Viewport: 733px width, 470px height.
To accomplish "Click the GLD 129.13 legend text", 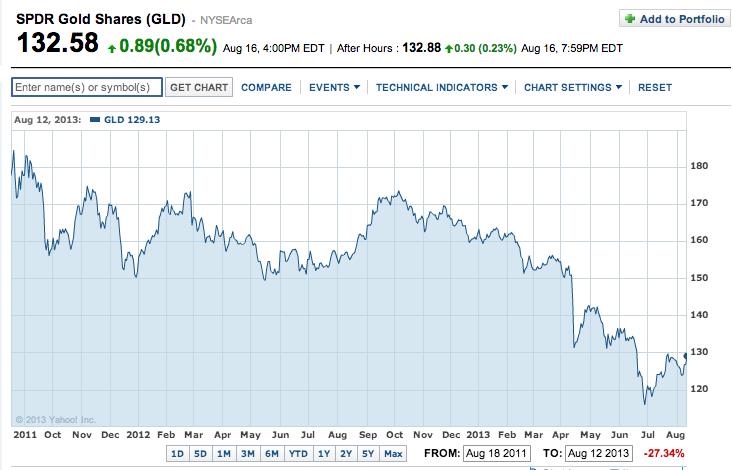I will click(132, 120).
